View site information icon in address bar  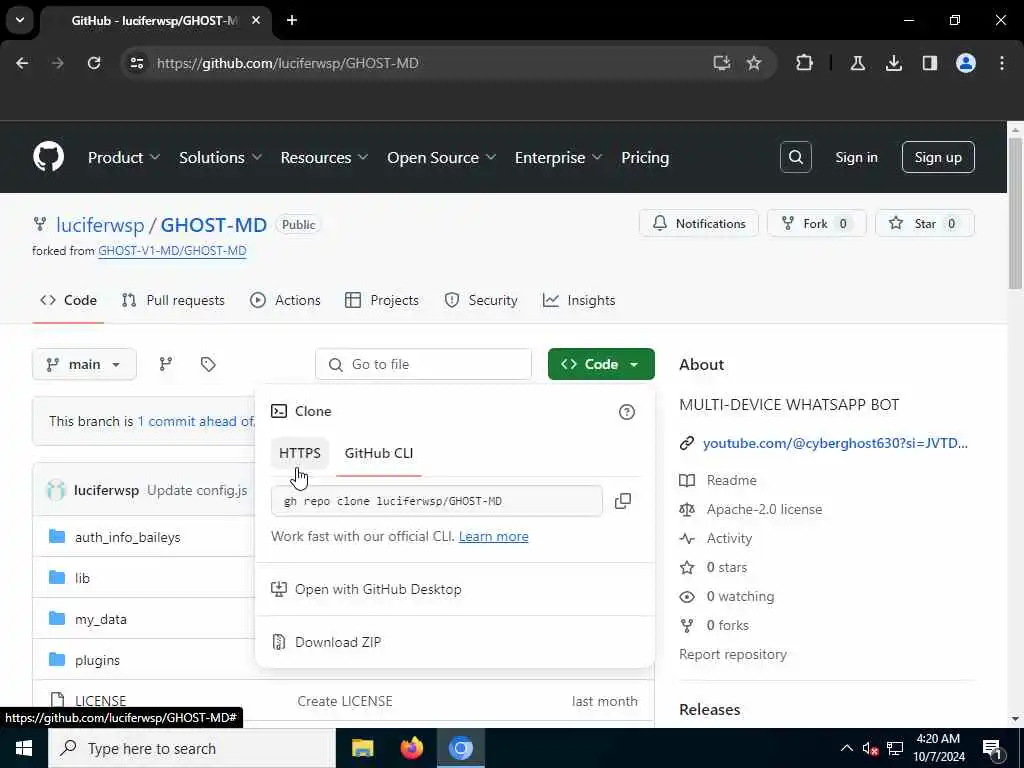coord(136,63)
